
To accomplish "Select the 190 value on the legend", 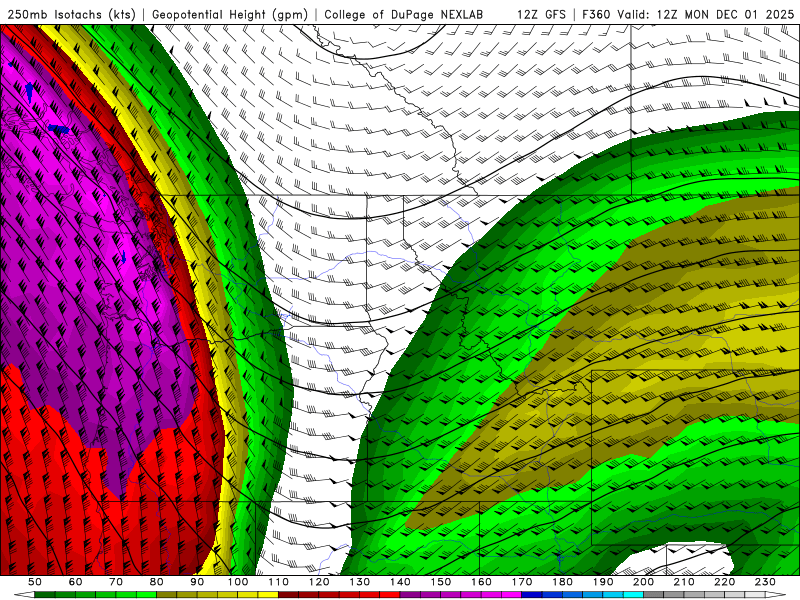I will point(603,582).
